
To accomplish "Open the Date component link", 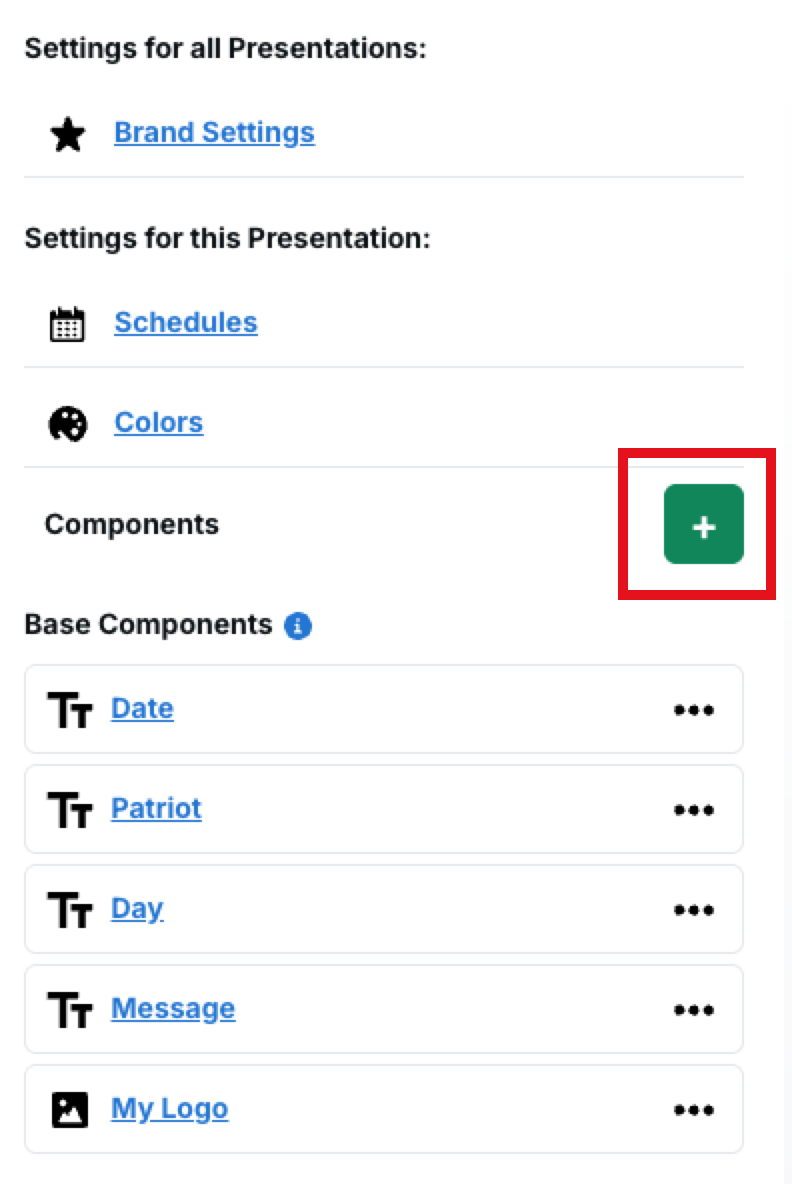I will tap(142, 709).
